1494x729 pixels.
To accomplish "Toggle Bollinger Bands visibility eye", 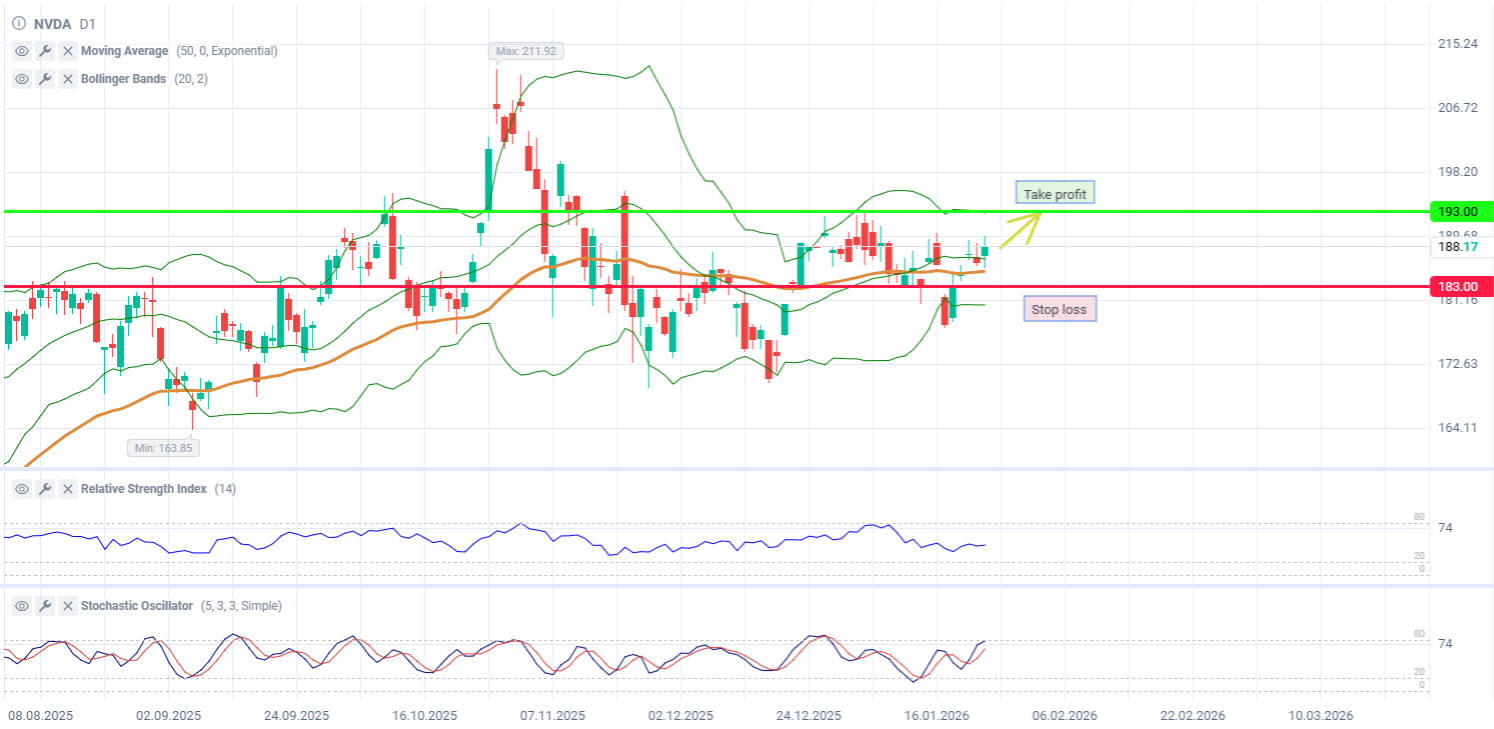I will (22, 79).
